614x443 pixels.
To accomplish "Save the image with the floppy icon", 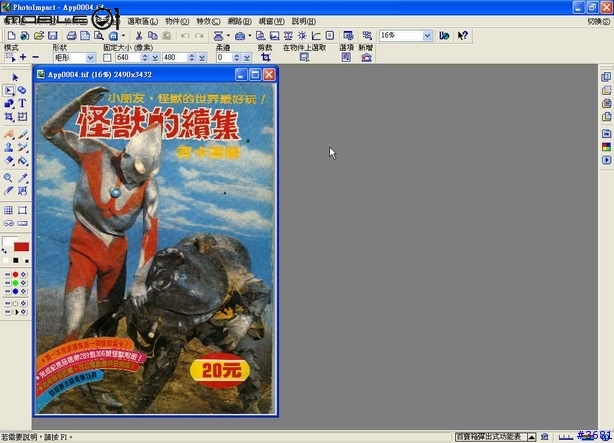I will tap(52, 36).
